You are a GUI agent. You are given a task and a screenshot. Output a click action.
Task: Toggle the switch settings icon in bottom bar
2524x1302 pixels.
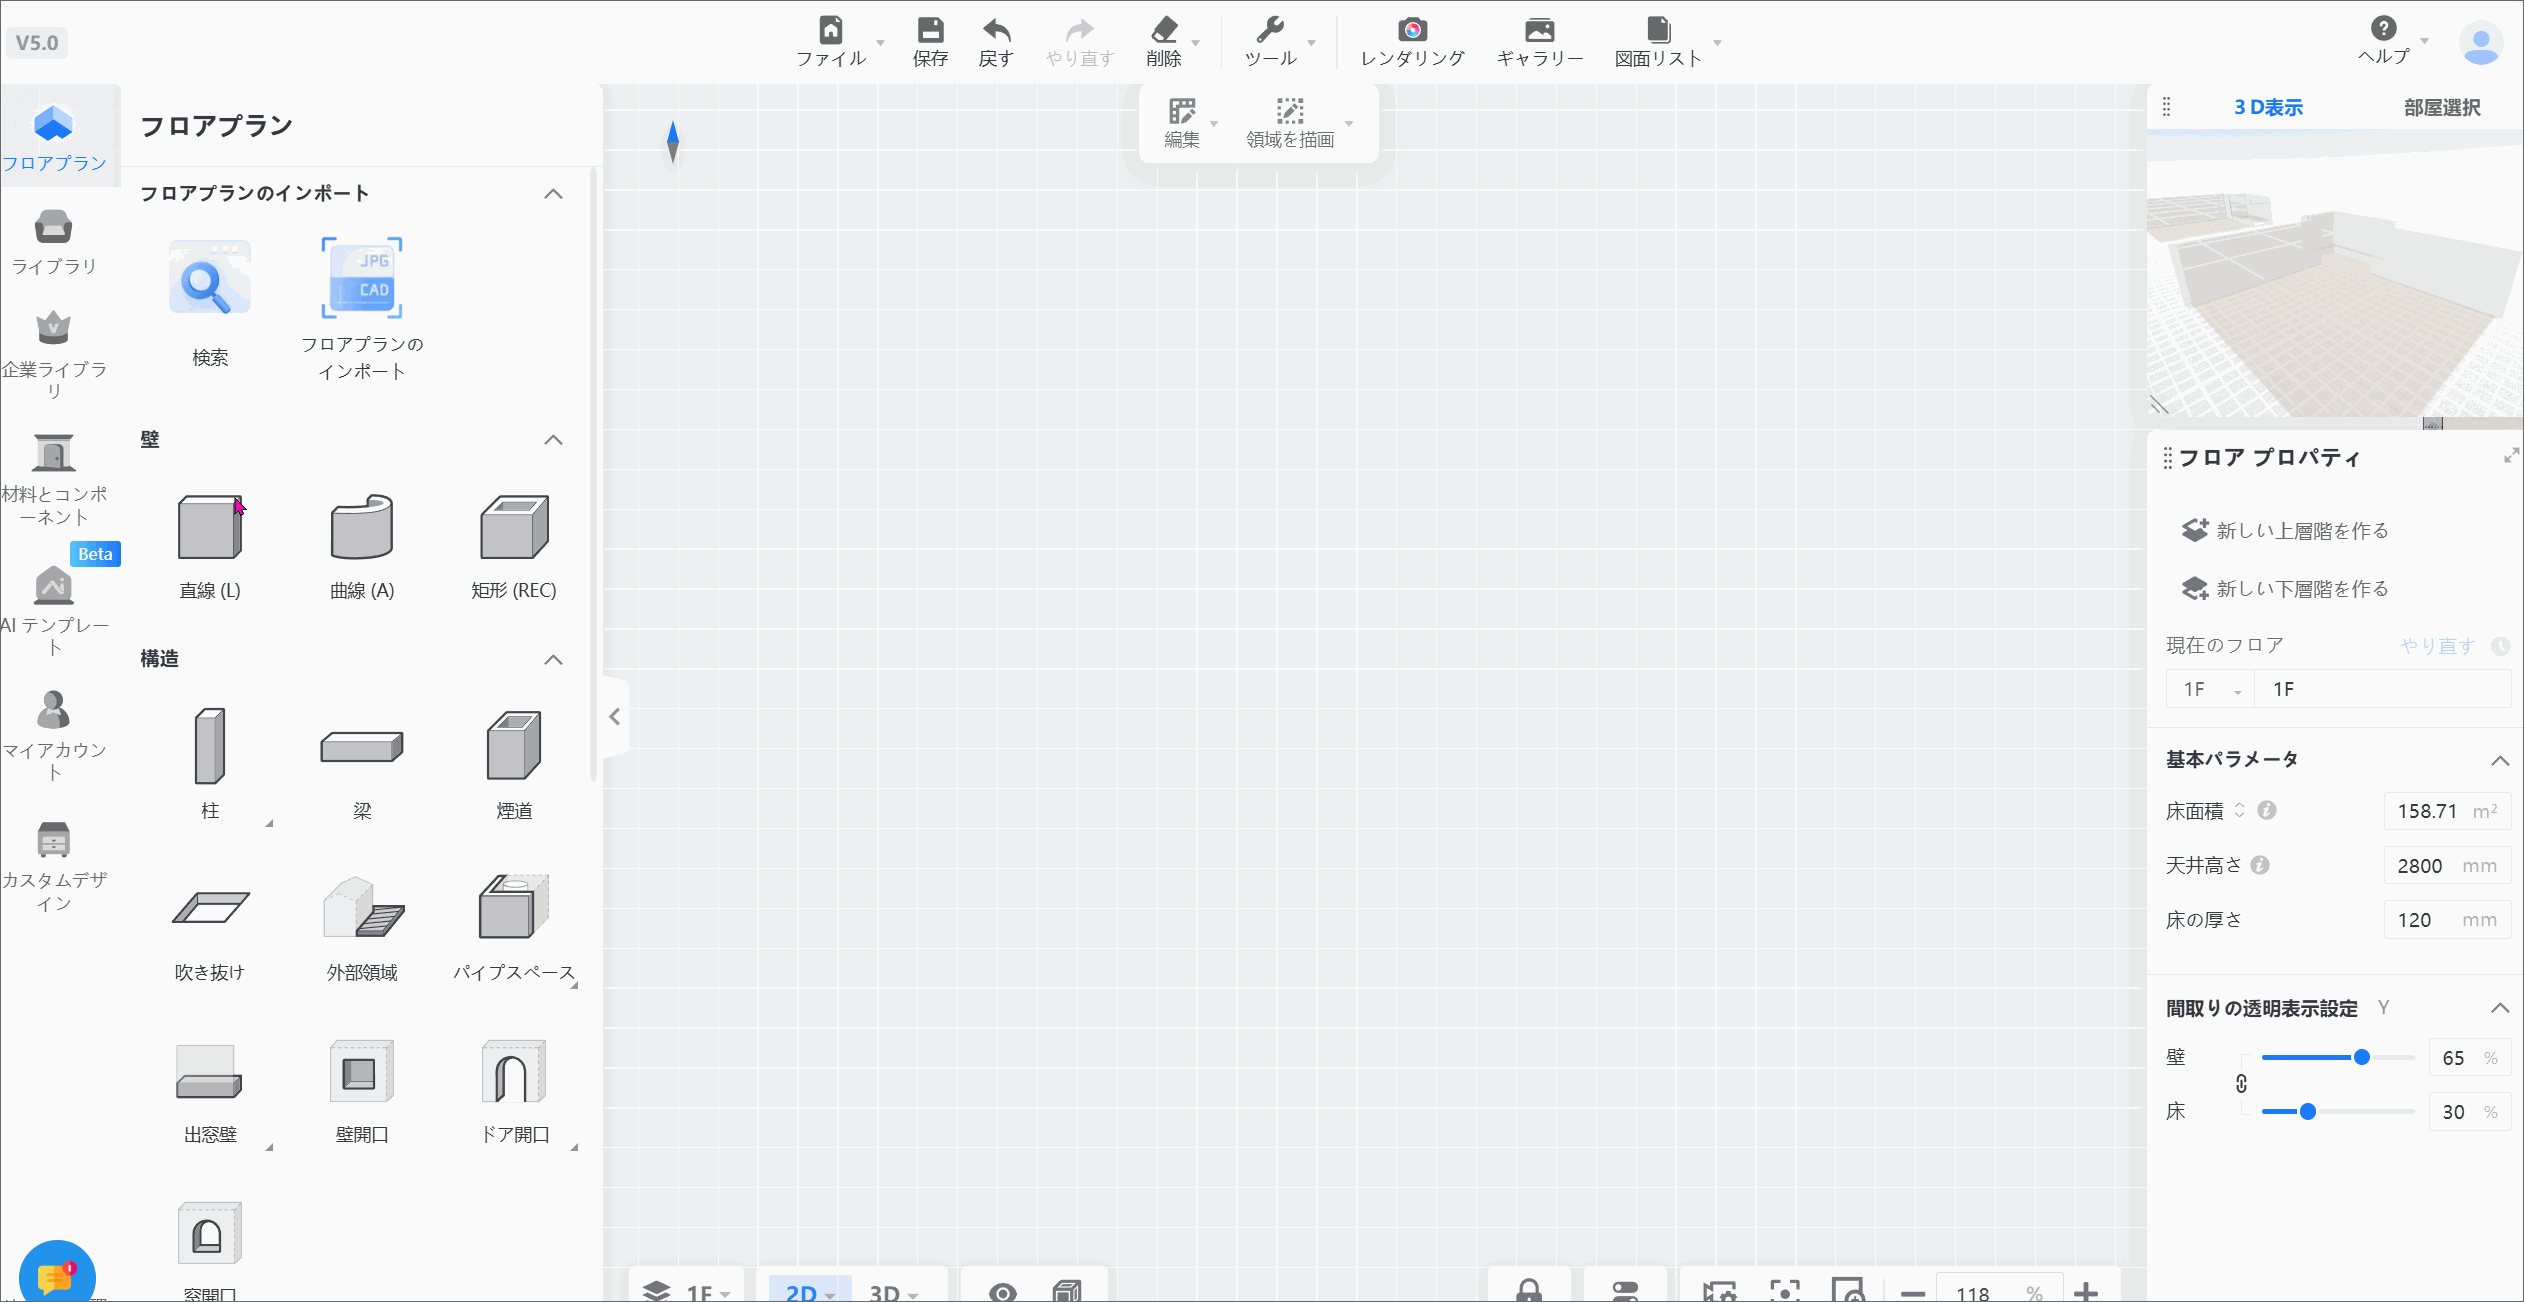(x=1625, y=1291)
